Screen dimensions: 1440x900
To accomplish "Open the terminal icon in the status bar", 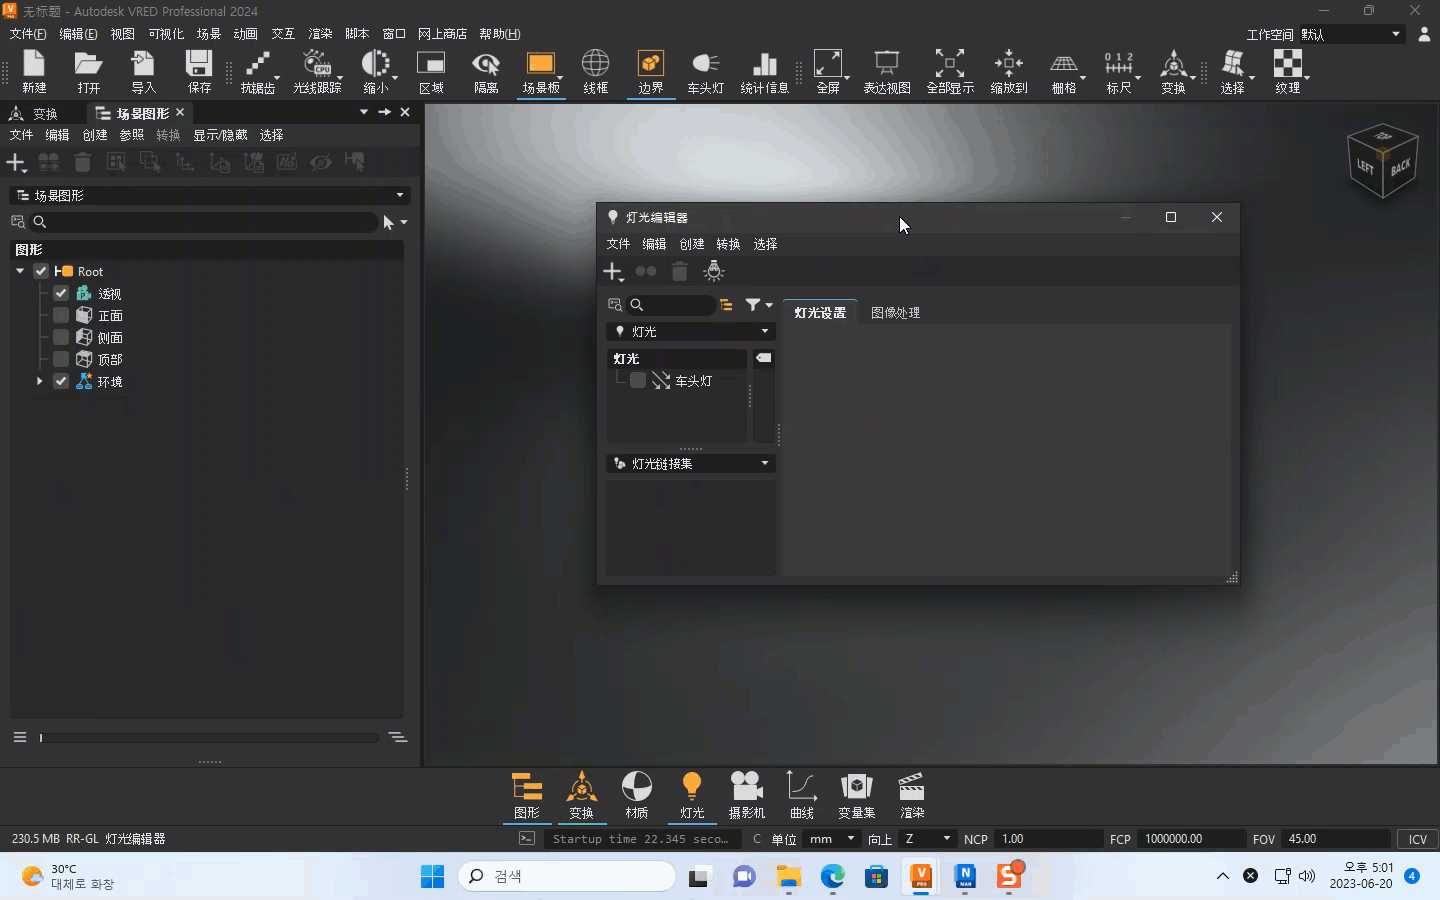I will (x=527, y=839).
